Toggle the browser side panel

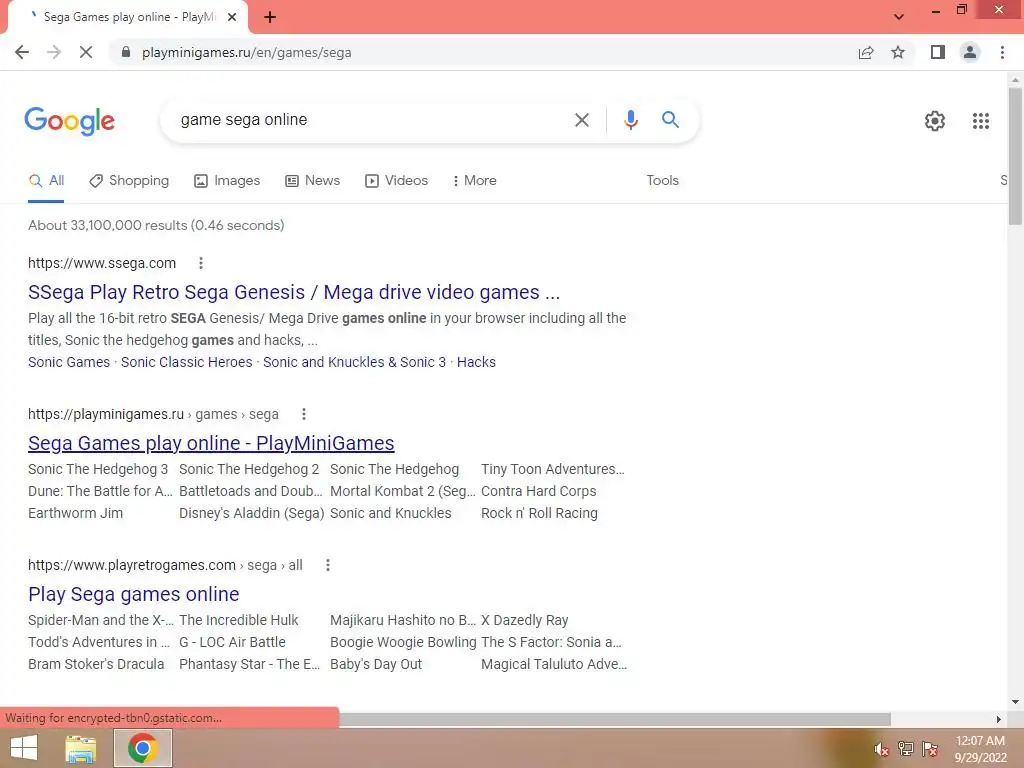(x=938, y=52)
